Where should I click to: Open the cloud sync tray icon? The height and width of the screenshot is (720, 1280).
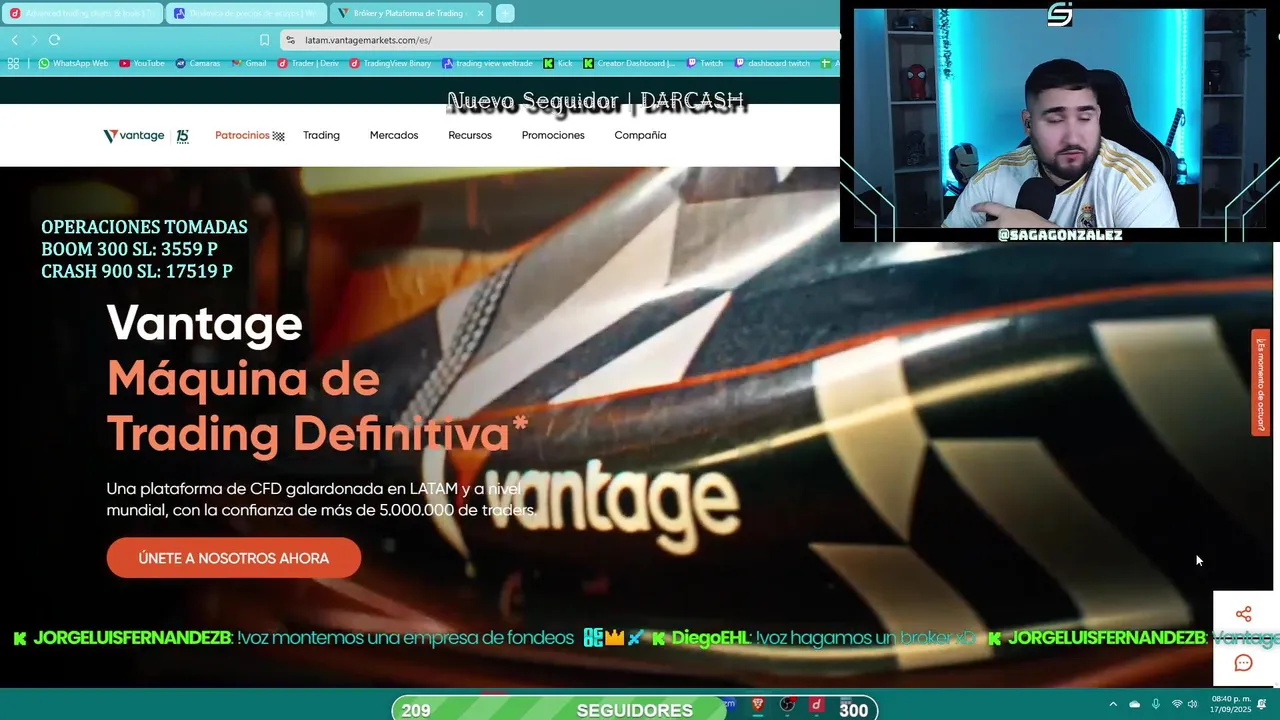tap(1134, 704)
